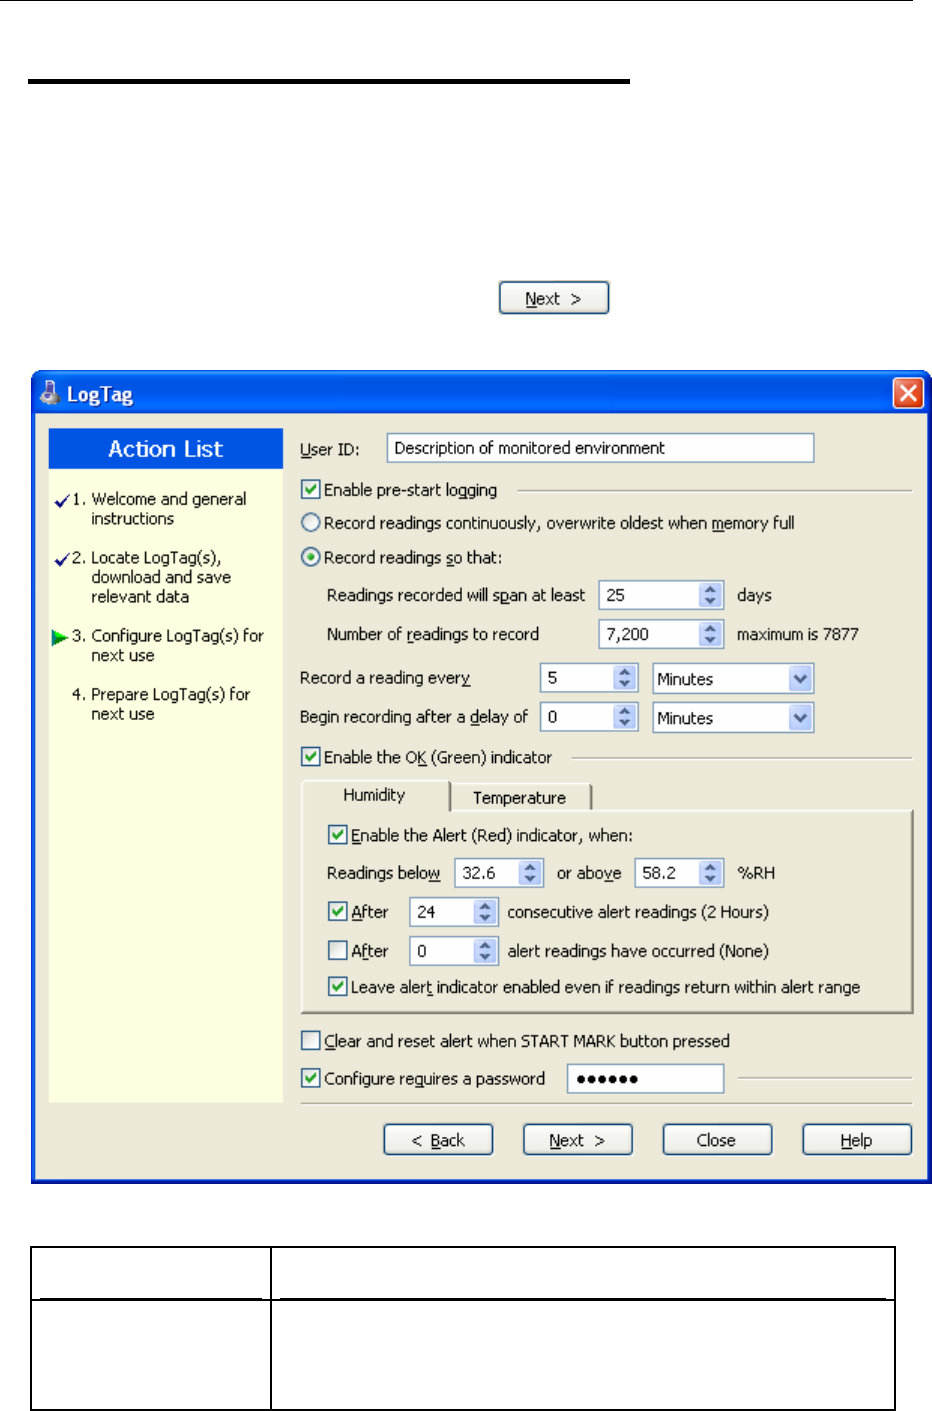Switch to the Humidity tab
The height and width of the screenshot is (1411, 932).
374,795
